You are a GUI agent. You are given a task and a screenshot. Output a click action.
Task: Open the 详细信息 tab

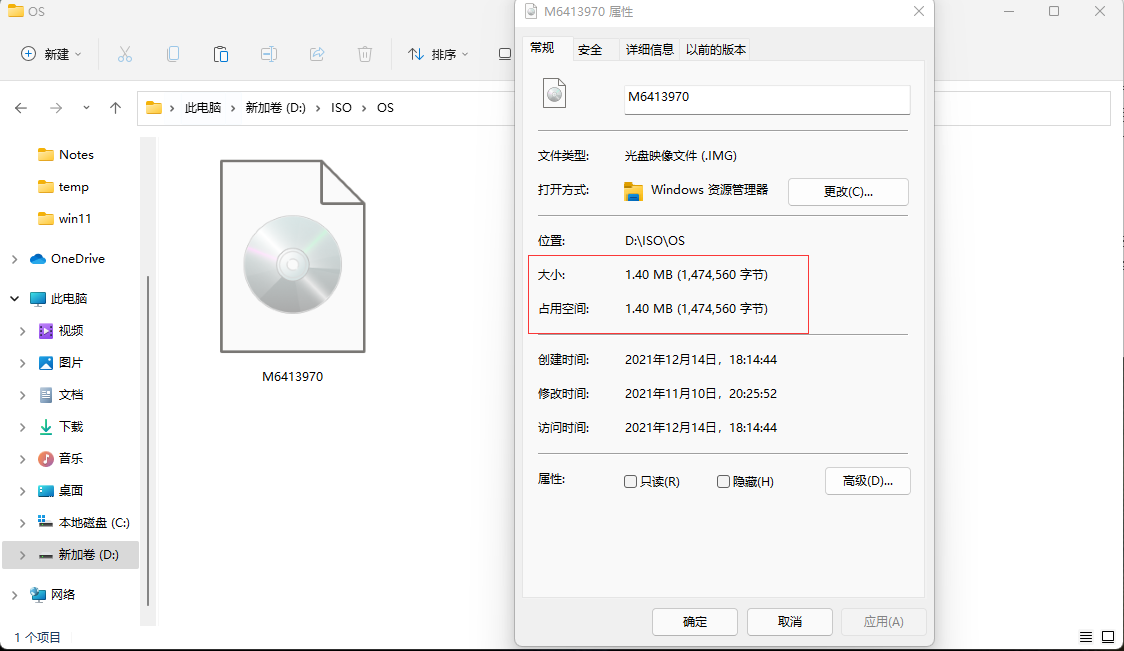click(x=650, y=49)
